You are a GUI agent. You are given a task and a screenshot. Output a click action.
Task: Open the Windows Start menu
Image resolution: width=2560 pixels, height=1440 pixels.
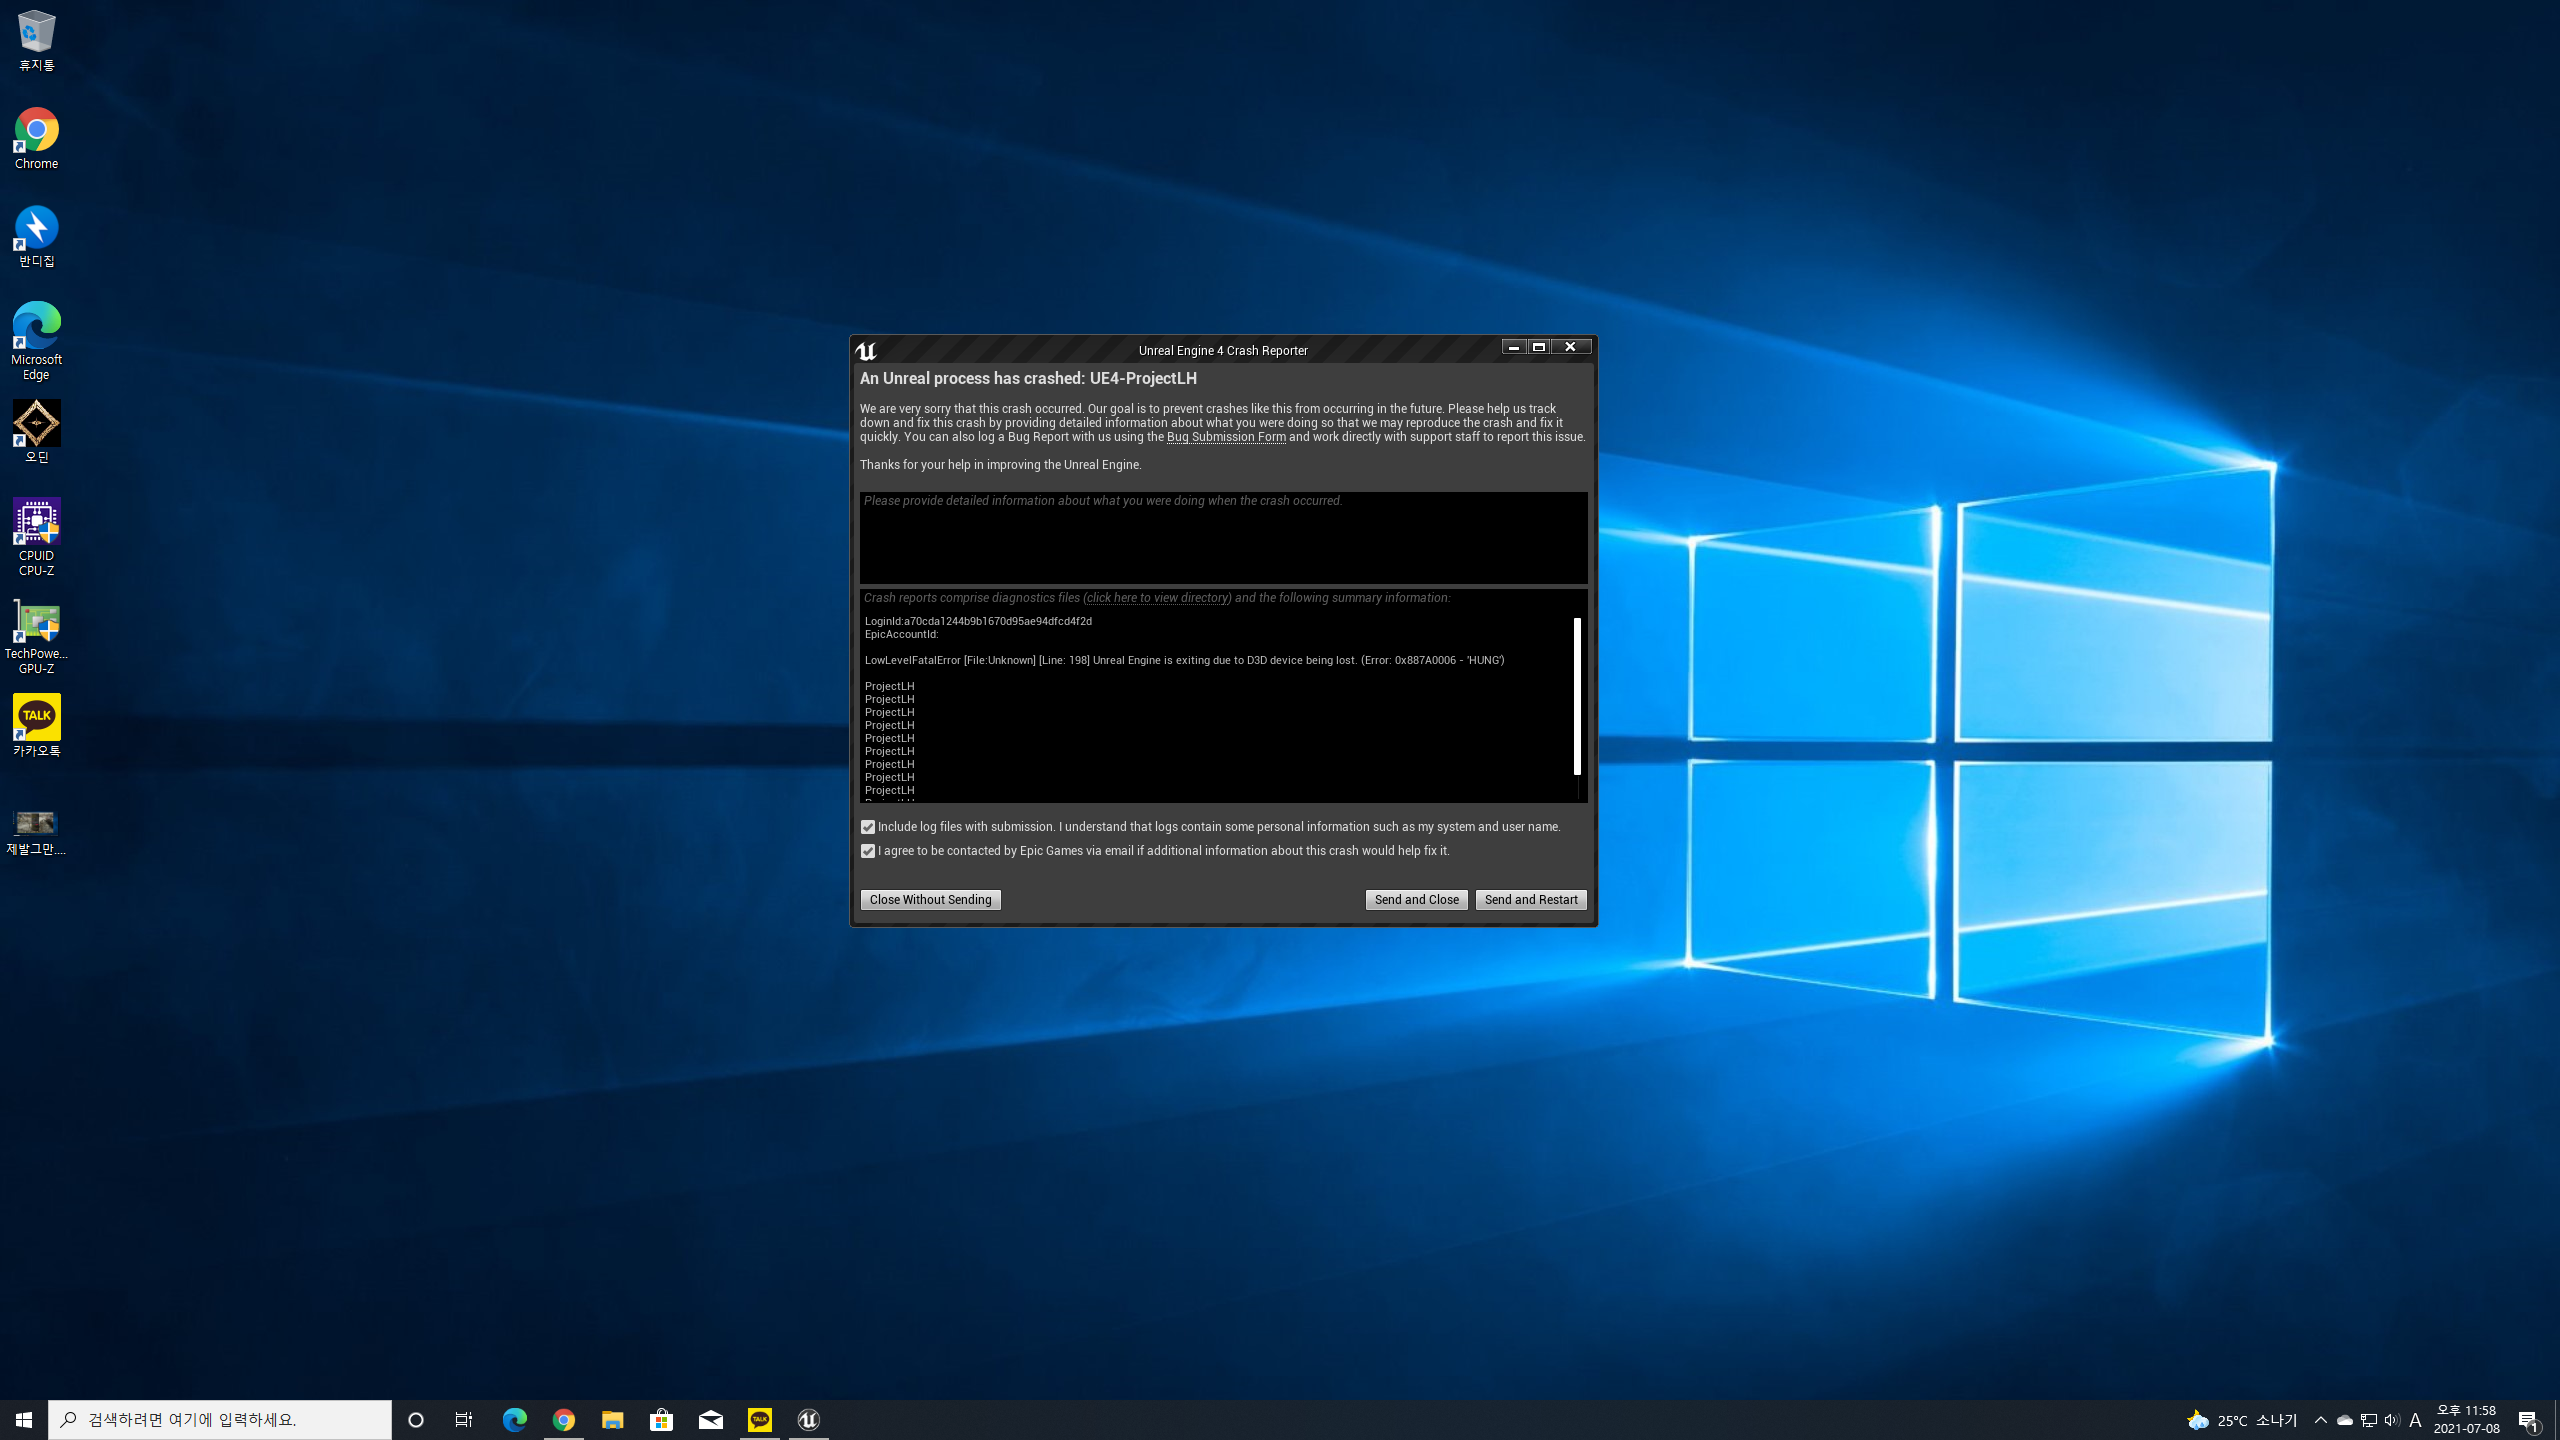click(x=24, y=1419)
